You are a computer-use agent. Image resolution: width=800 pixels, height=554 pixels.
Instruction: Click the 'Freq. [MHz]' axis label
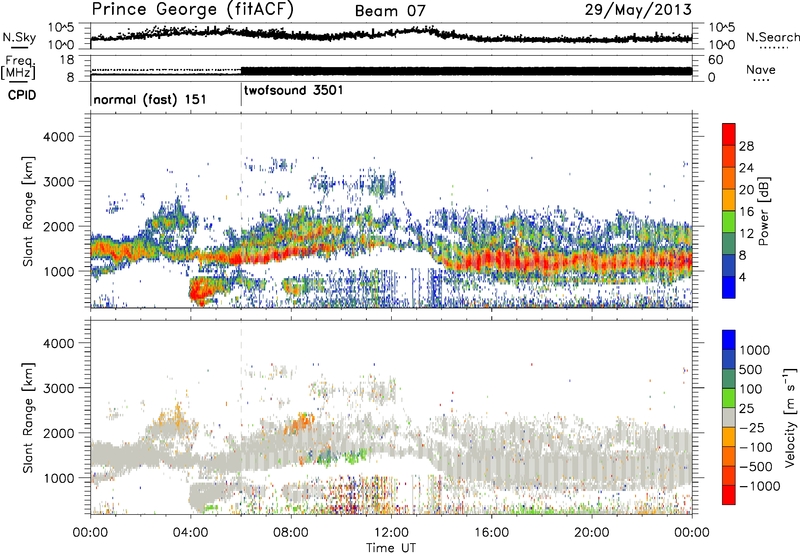coord(18,68)
